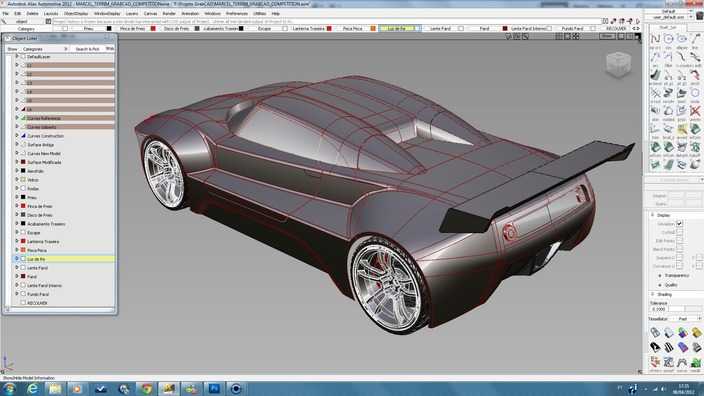Select the ellipse curve tool in shelf

[682, 40]
